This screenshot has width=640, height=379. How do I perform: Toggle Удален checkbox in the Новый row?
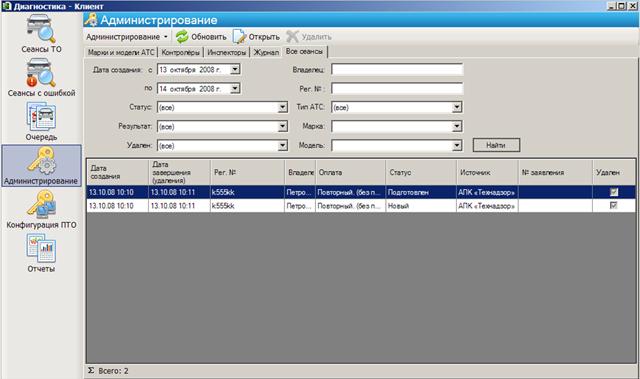(x=613, y=206)
